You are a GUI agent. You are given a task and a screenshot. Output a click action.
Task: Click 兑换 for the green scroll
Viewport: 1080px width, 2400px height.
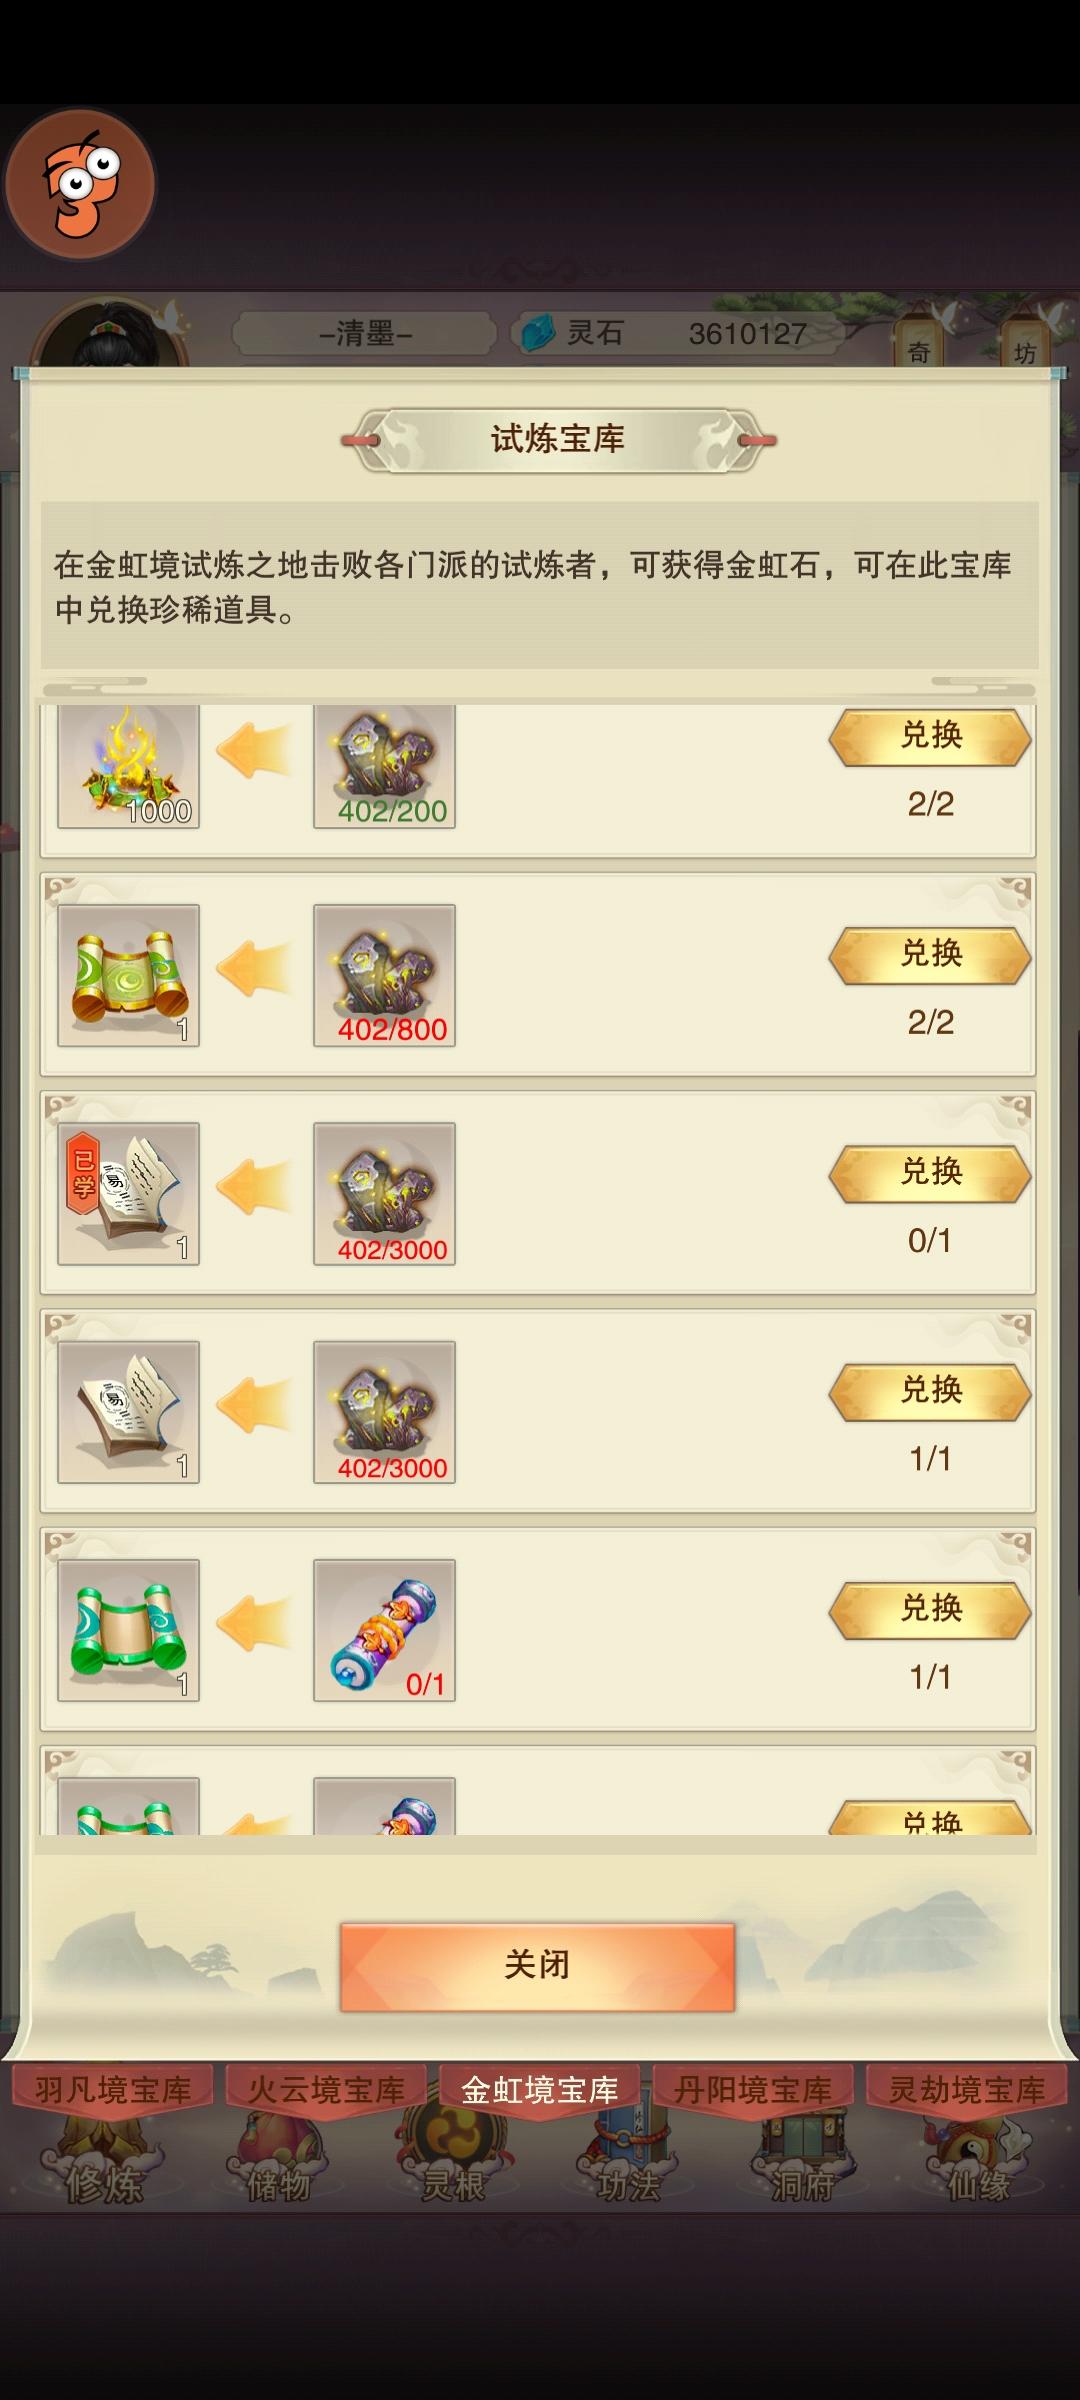tap(930, 1609)
